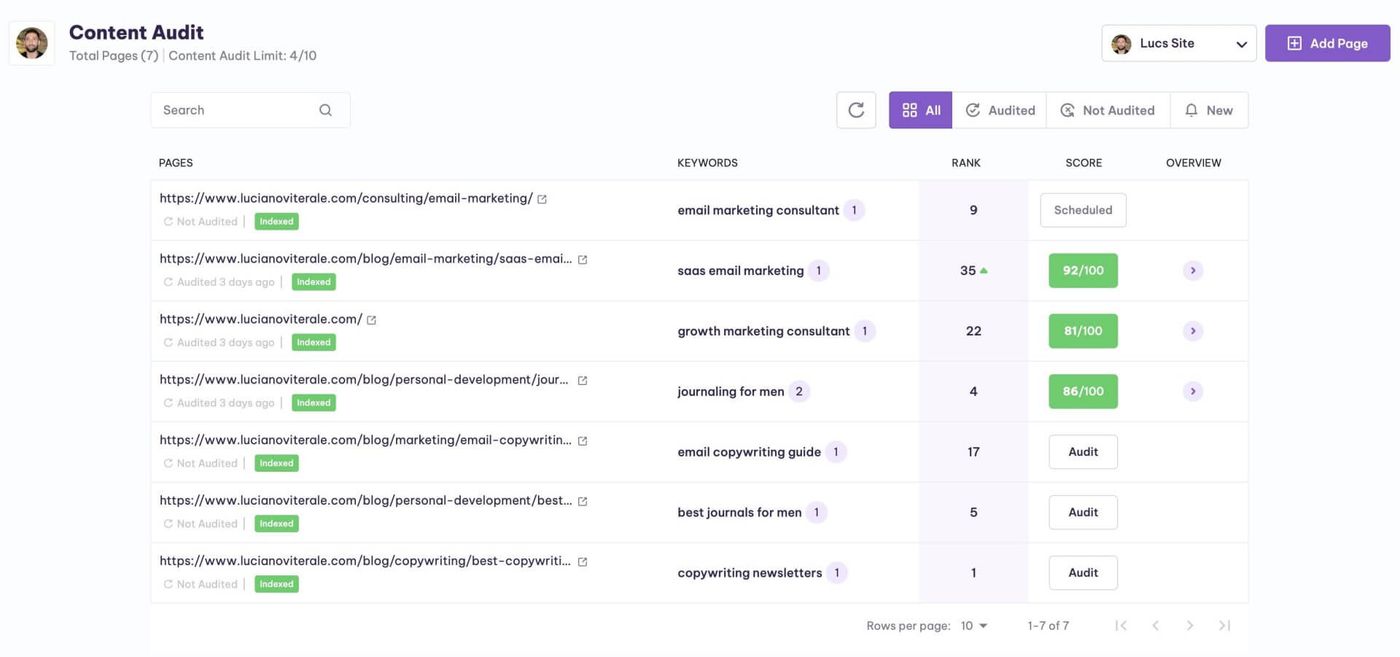Go to first page pagination icon
The height and width of the screenshot is (657, 1400).
tap(1121, 626)
